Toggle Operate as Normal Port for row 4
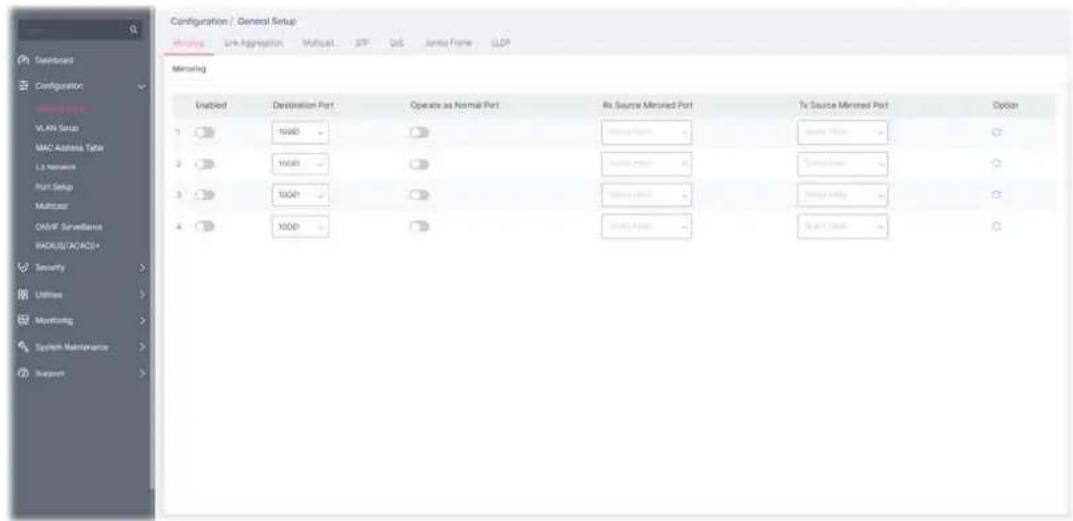Viewport: 1073px width, 521px height. tap(419, 227)
